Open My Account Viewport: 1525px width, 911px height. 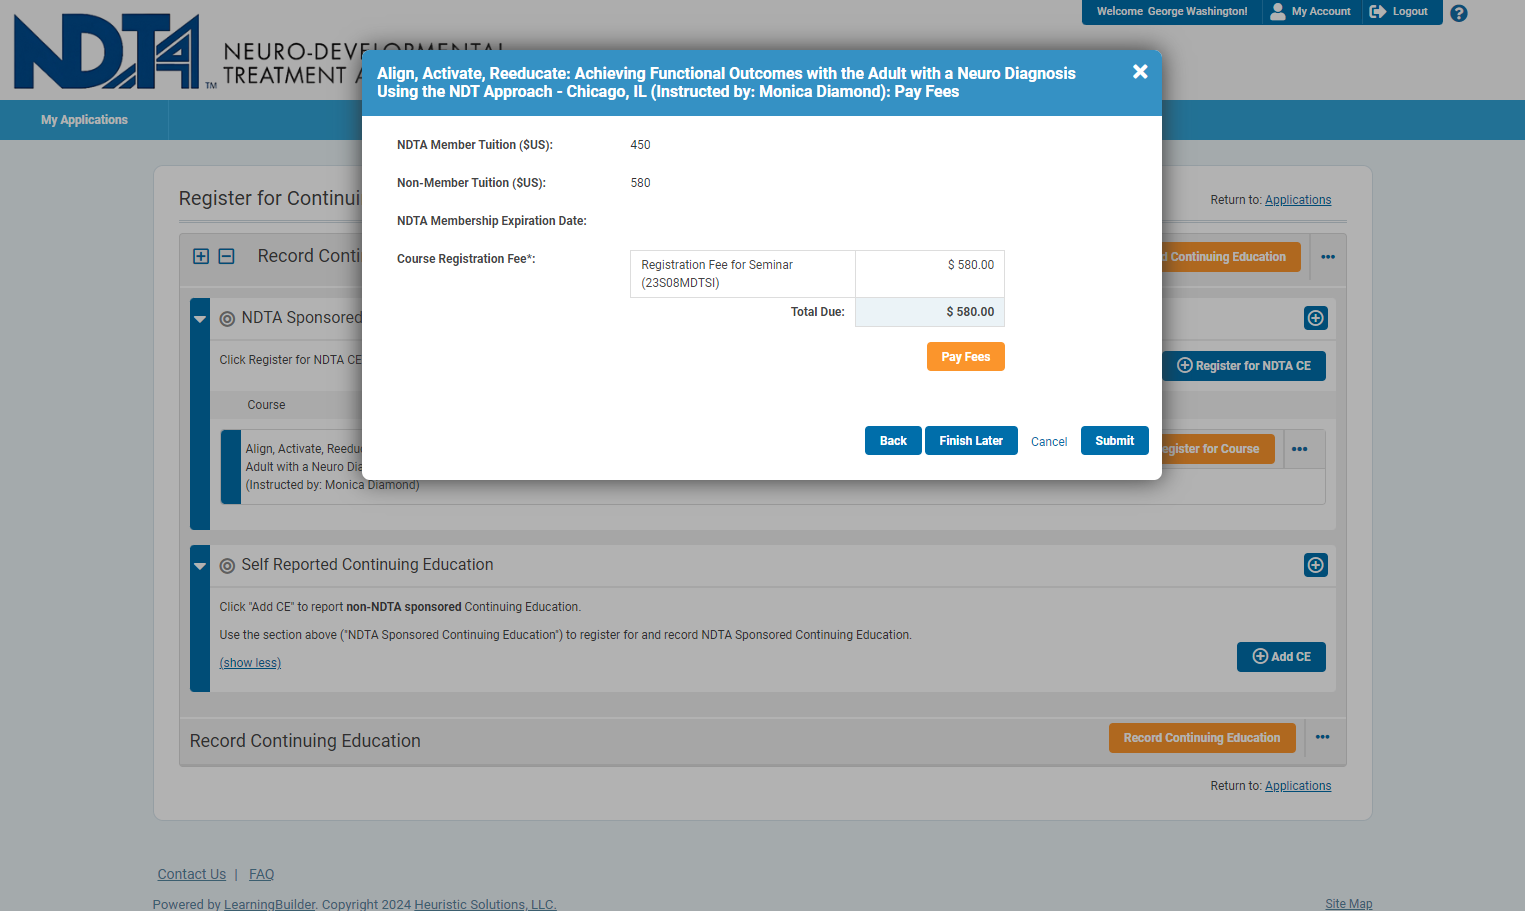(1310, 12)
